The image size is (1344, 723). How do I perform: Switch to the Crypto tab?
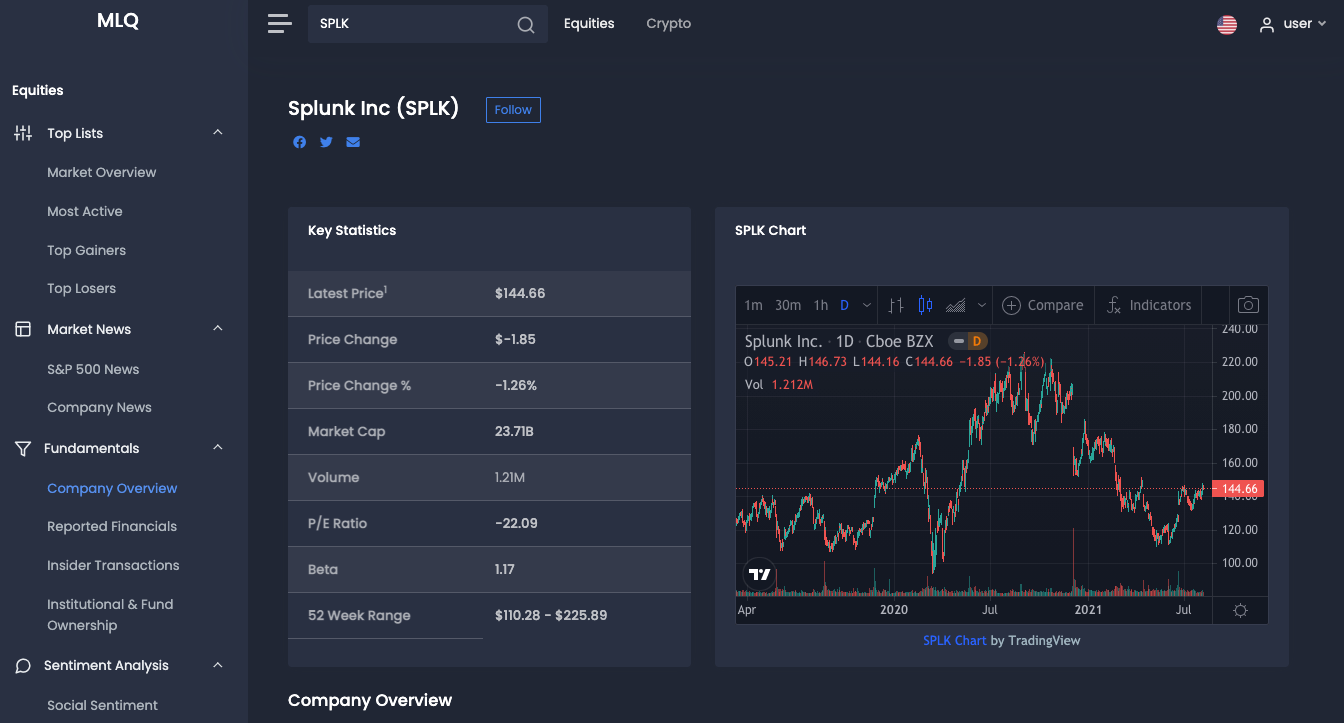tap(669, 24)
